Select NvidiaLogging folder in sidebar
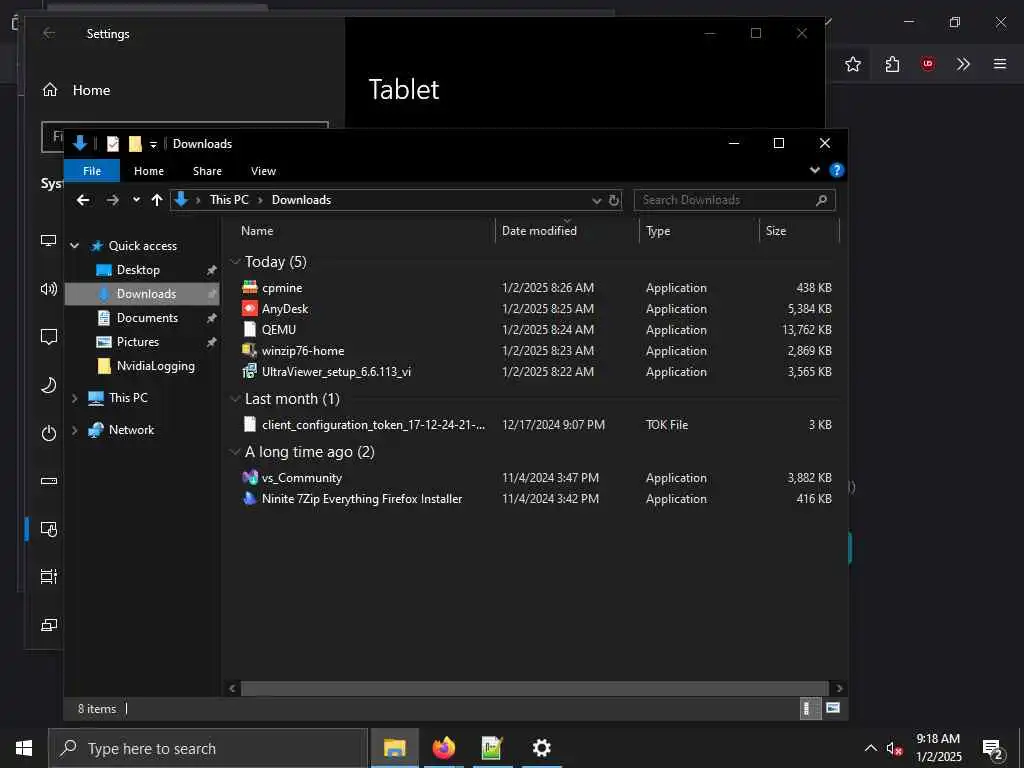Viewport: 1024px width, 768px height. [155, 366]
